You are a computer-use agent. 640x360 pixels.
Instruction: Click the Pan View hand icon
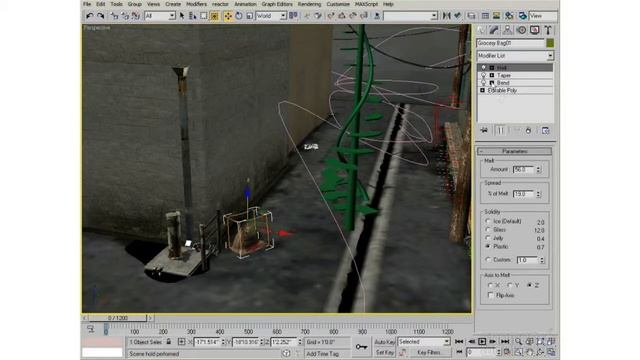(x=529, y=352)
